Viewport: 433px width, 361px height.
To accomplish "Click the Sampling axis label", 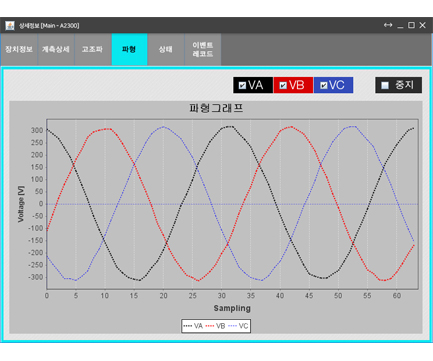I will (232, 308).
